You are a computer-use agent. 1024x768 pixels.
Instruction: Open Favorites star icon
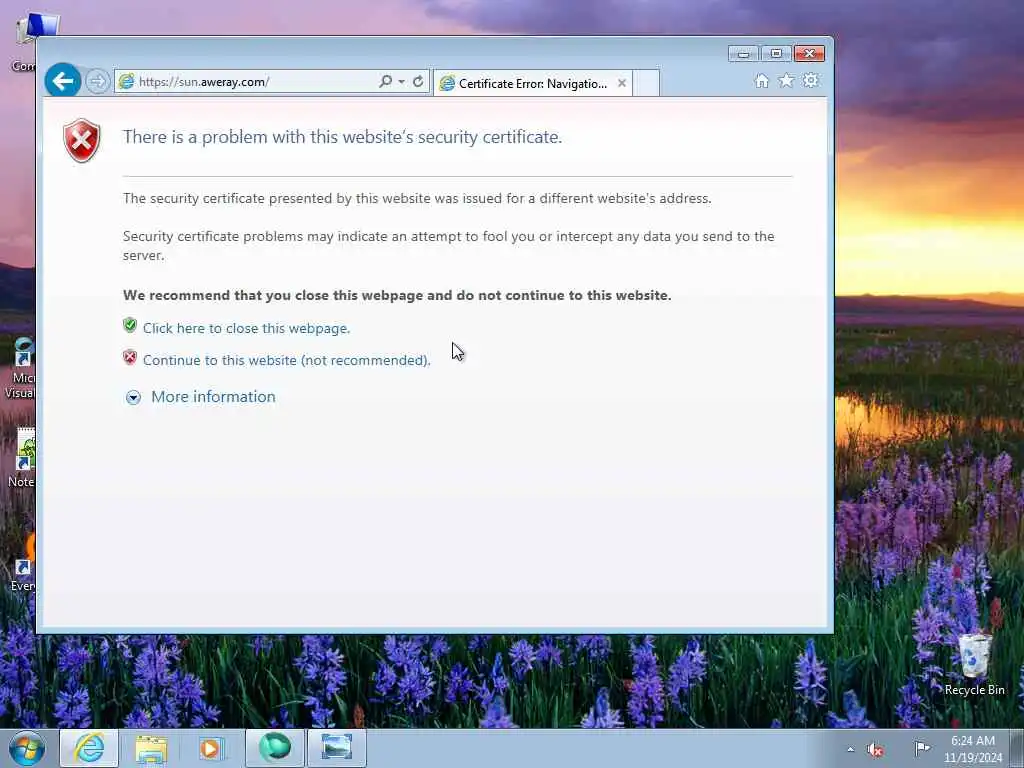point(786,80)
